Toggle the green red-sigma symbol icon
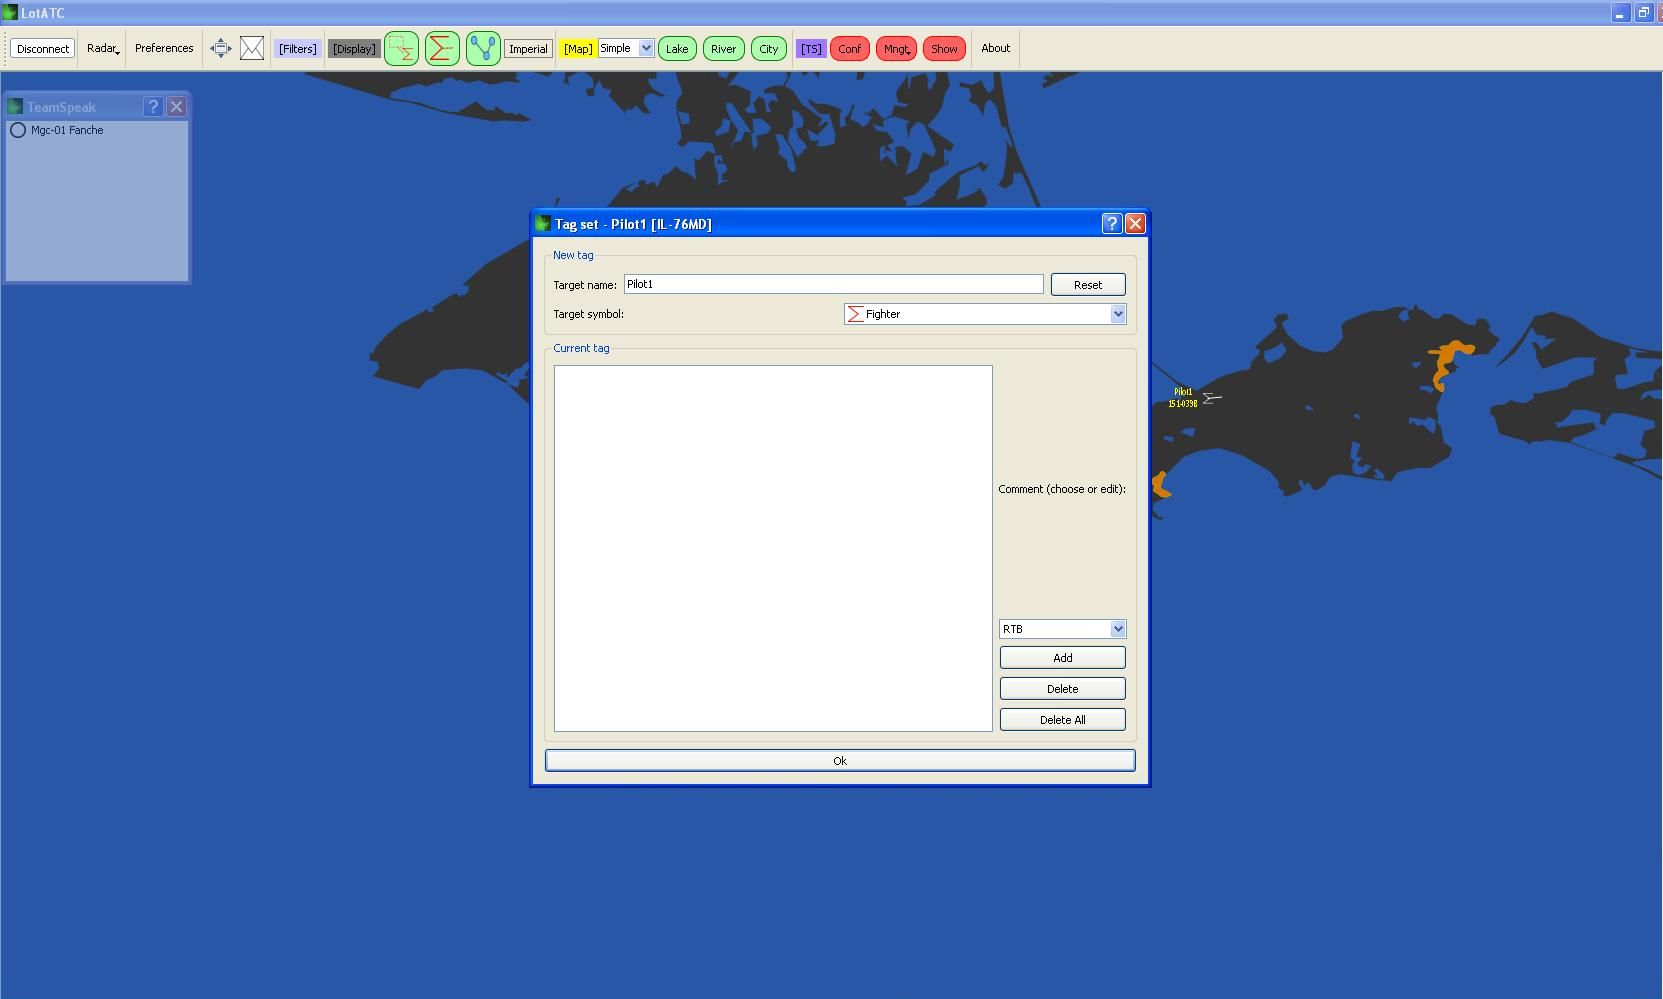This screenshot has height=999, width=1663. pos(442,48)
